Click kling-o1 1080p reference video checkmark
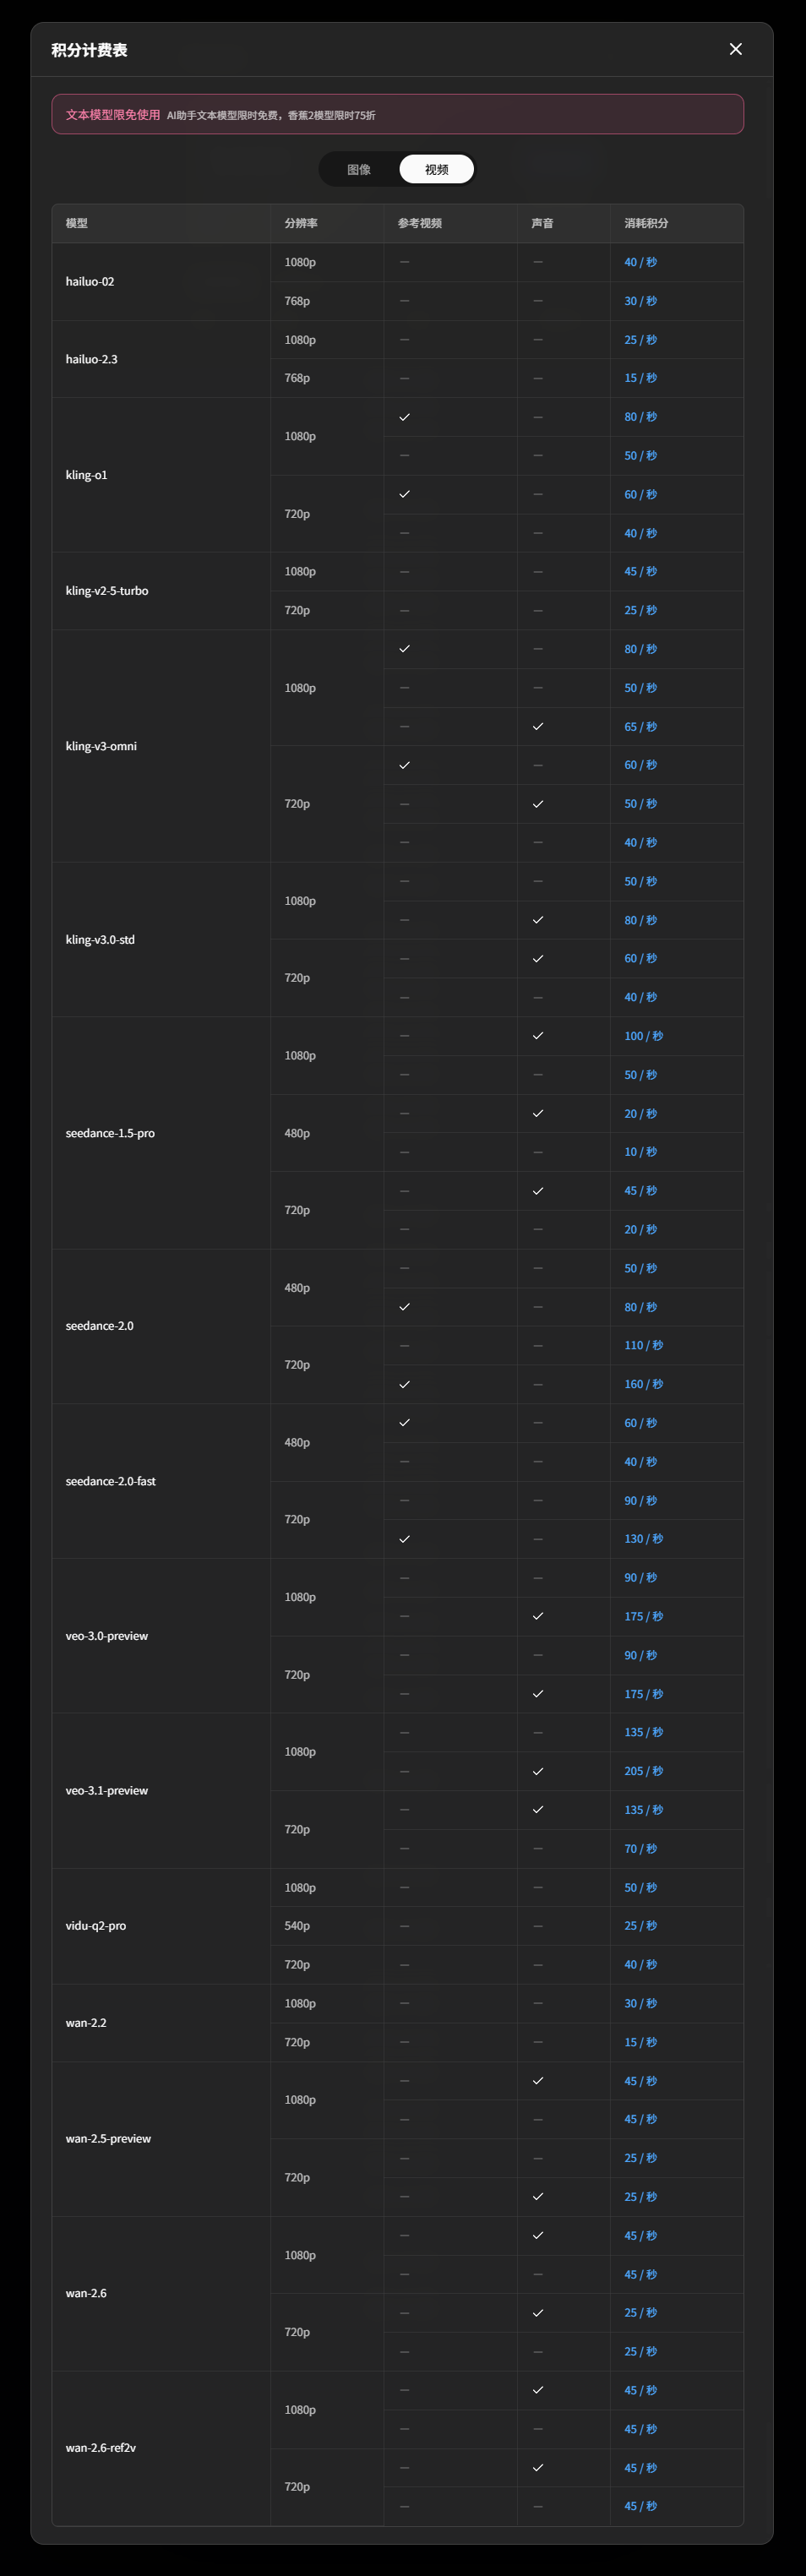806x2576 pixels. point(404,417)
